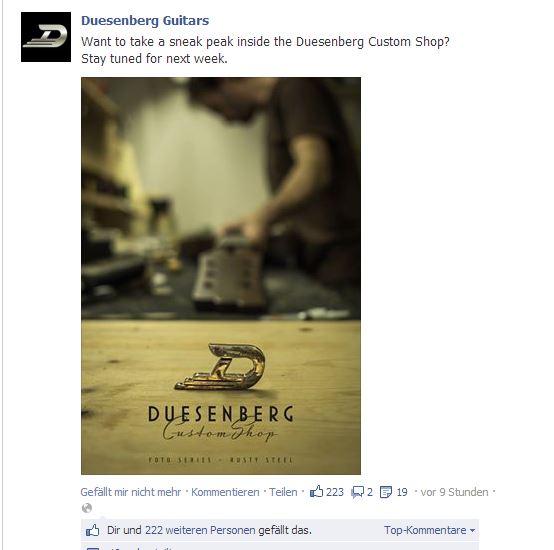Open the Duesenberg Guitars page name link
The image size is (554, 550).
click(x=145, y=20)
